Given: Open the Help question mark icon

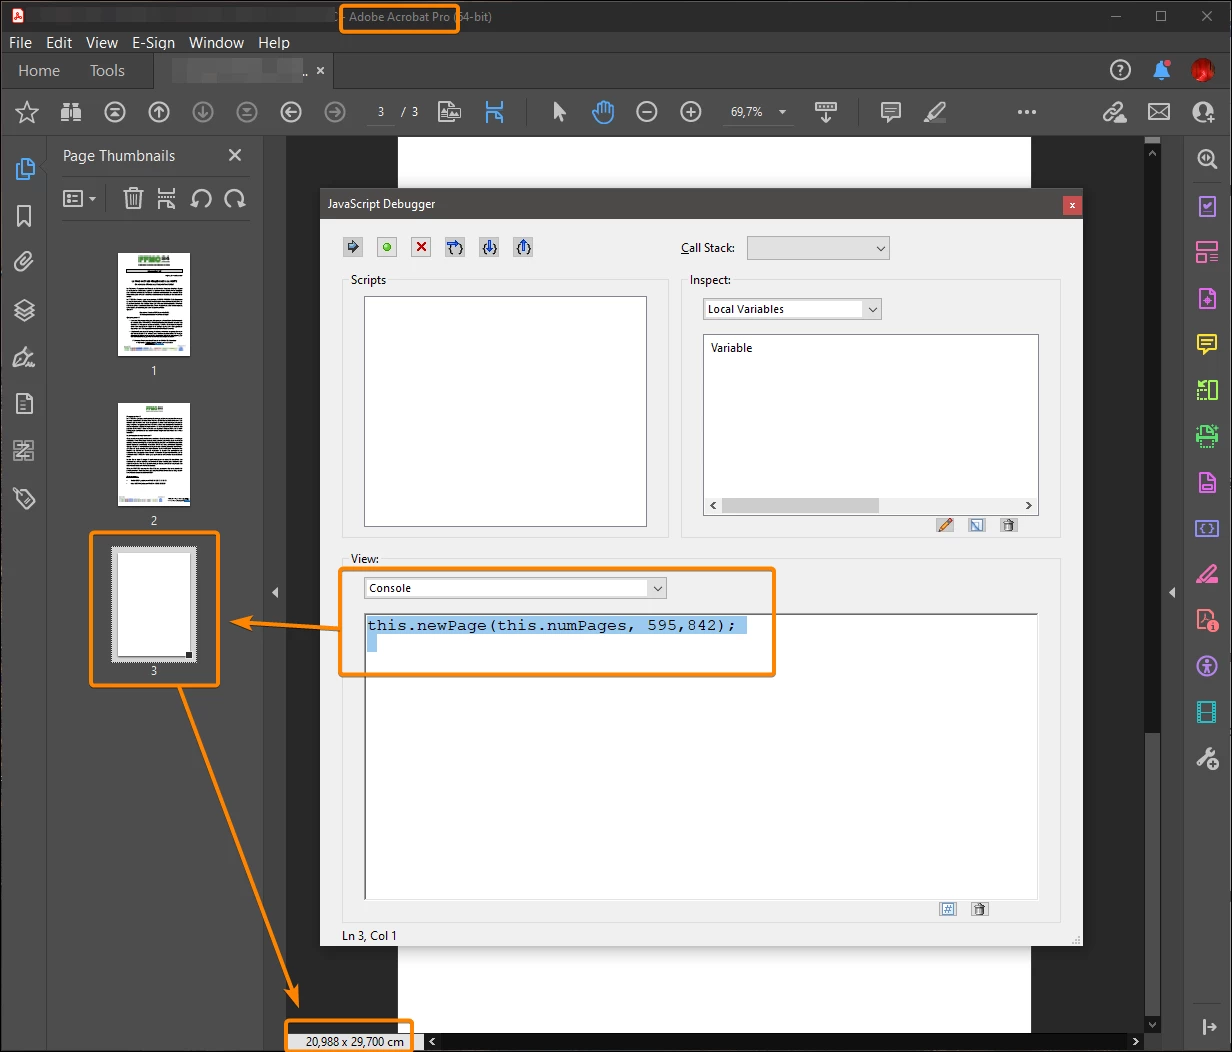Looking at the screenshot, I should [1120, 70].
